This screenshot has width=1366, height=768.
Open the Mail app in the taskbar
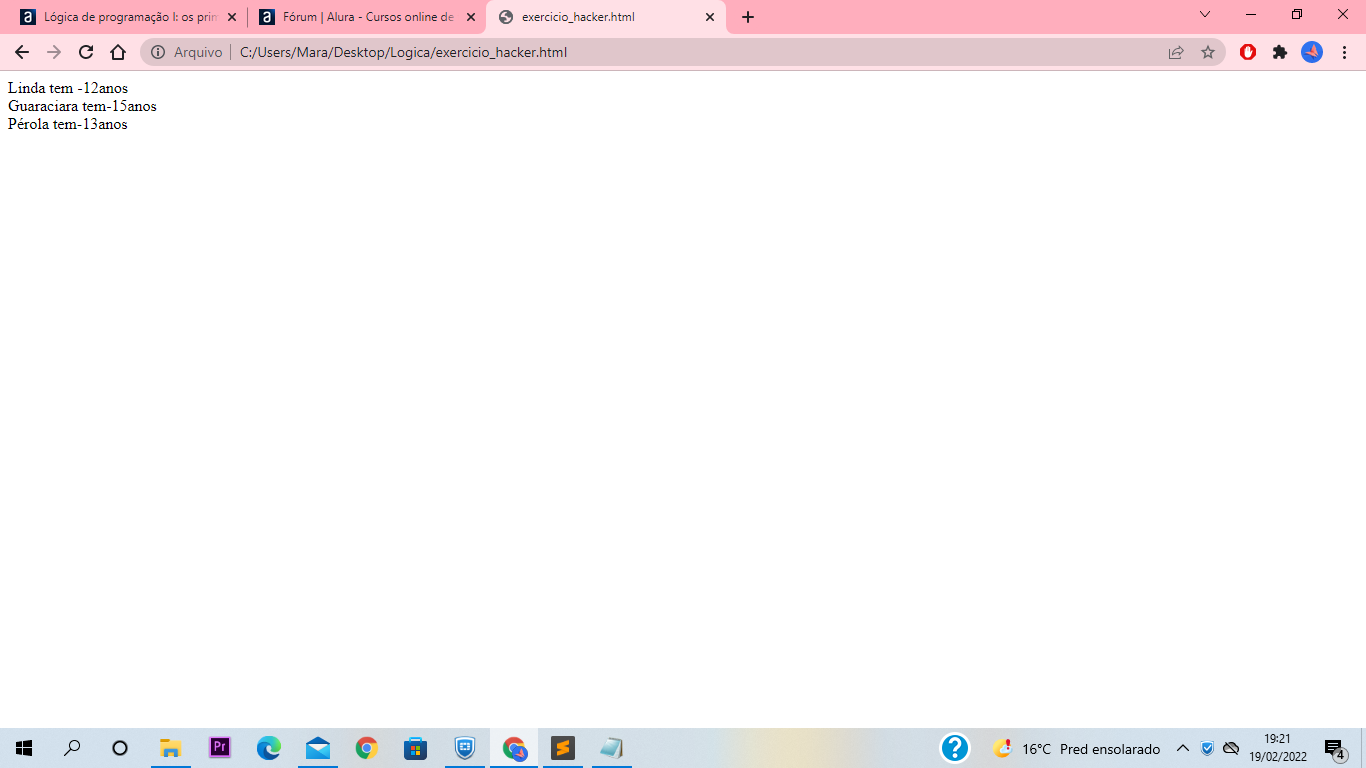(x=318, y=748)
